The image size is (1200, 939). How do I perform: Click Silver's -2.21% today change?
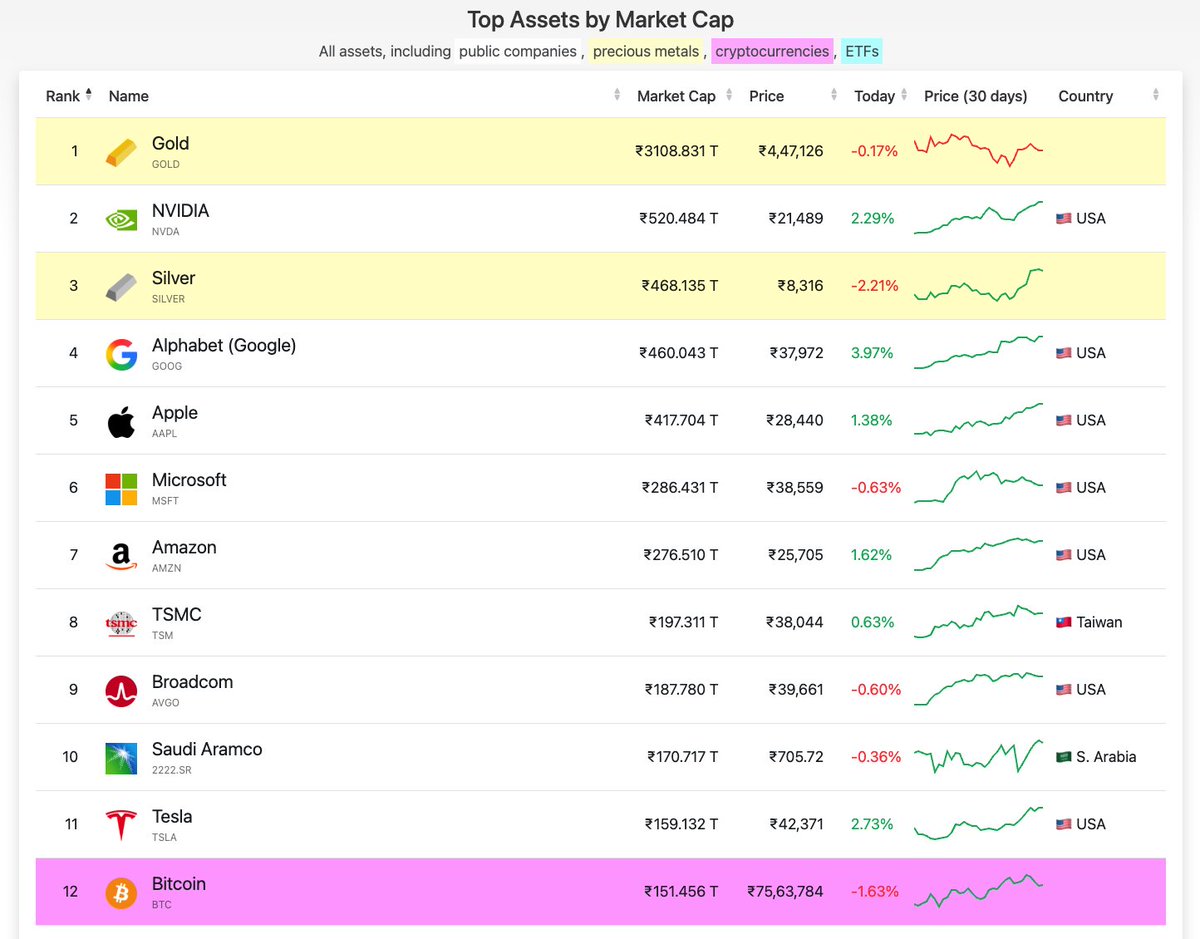(x=875, y=285)
